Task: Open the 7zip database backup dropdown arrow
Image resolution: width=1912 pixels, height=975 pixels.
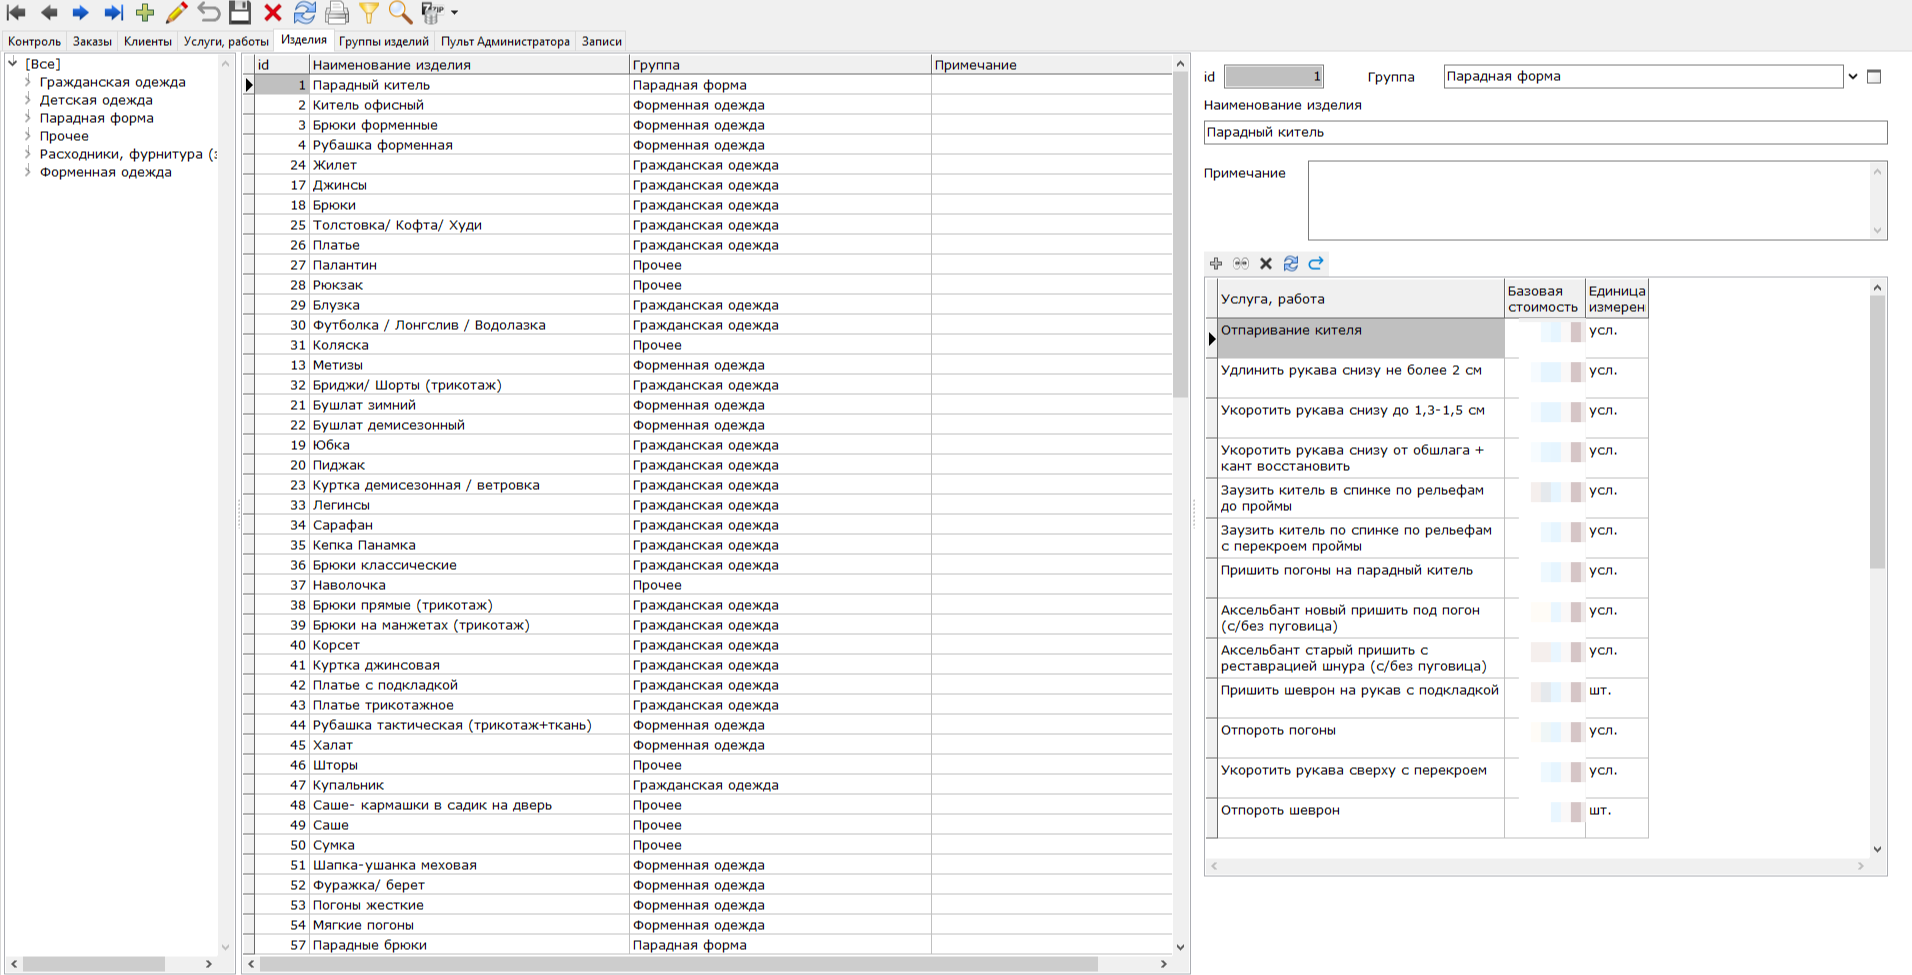Action: 455,13
